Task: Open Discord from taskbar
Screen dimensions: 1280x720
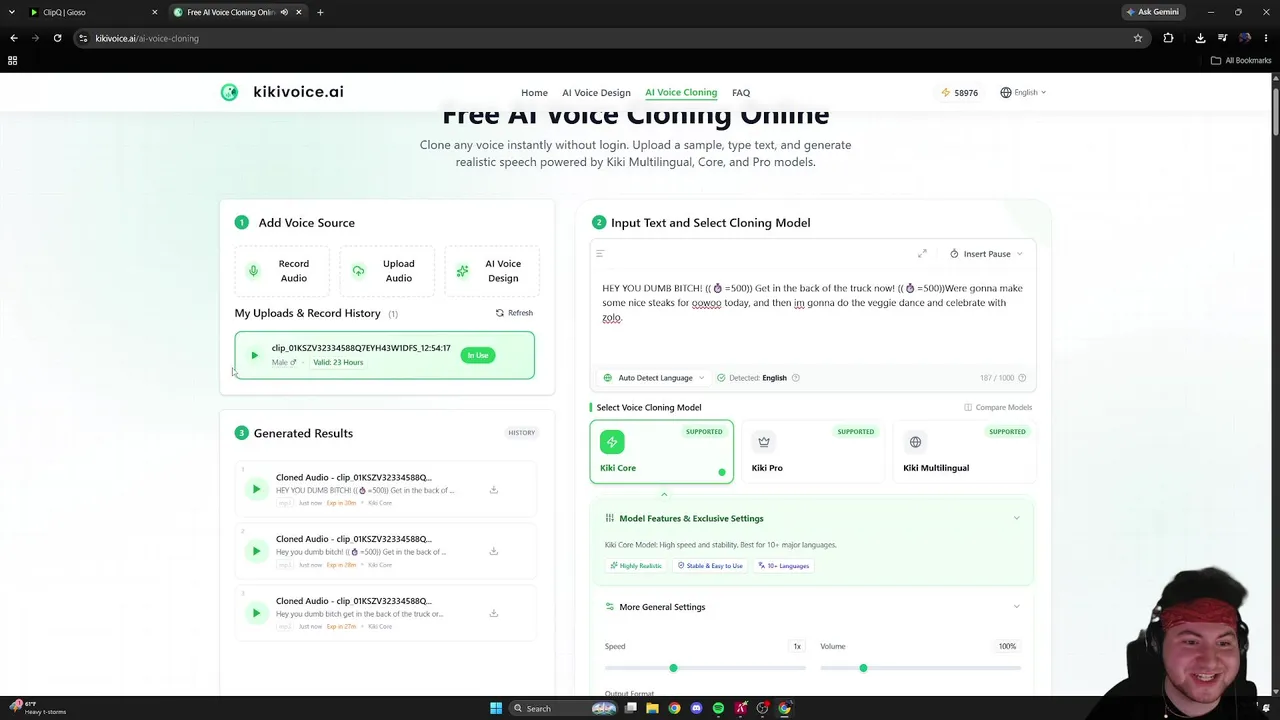Action: pos(696,708)
